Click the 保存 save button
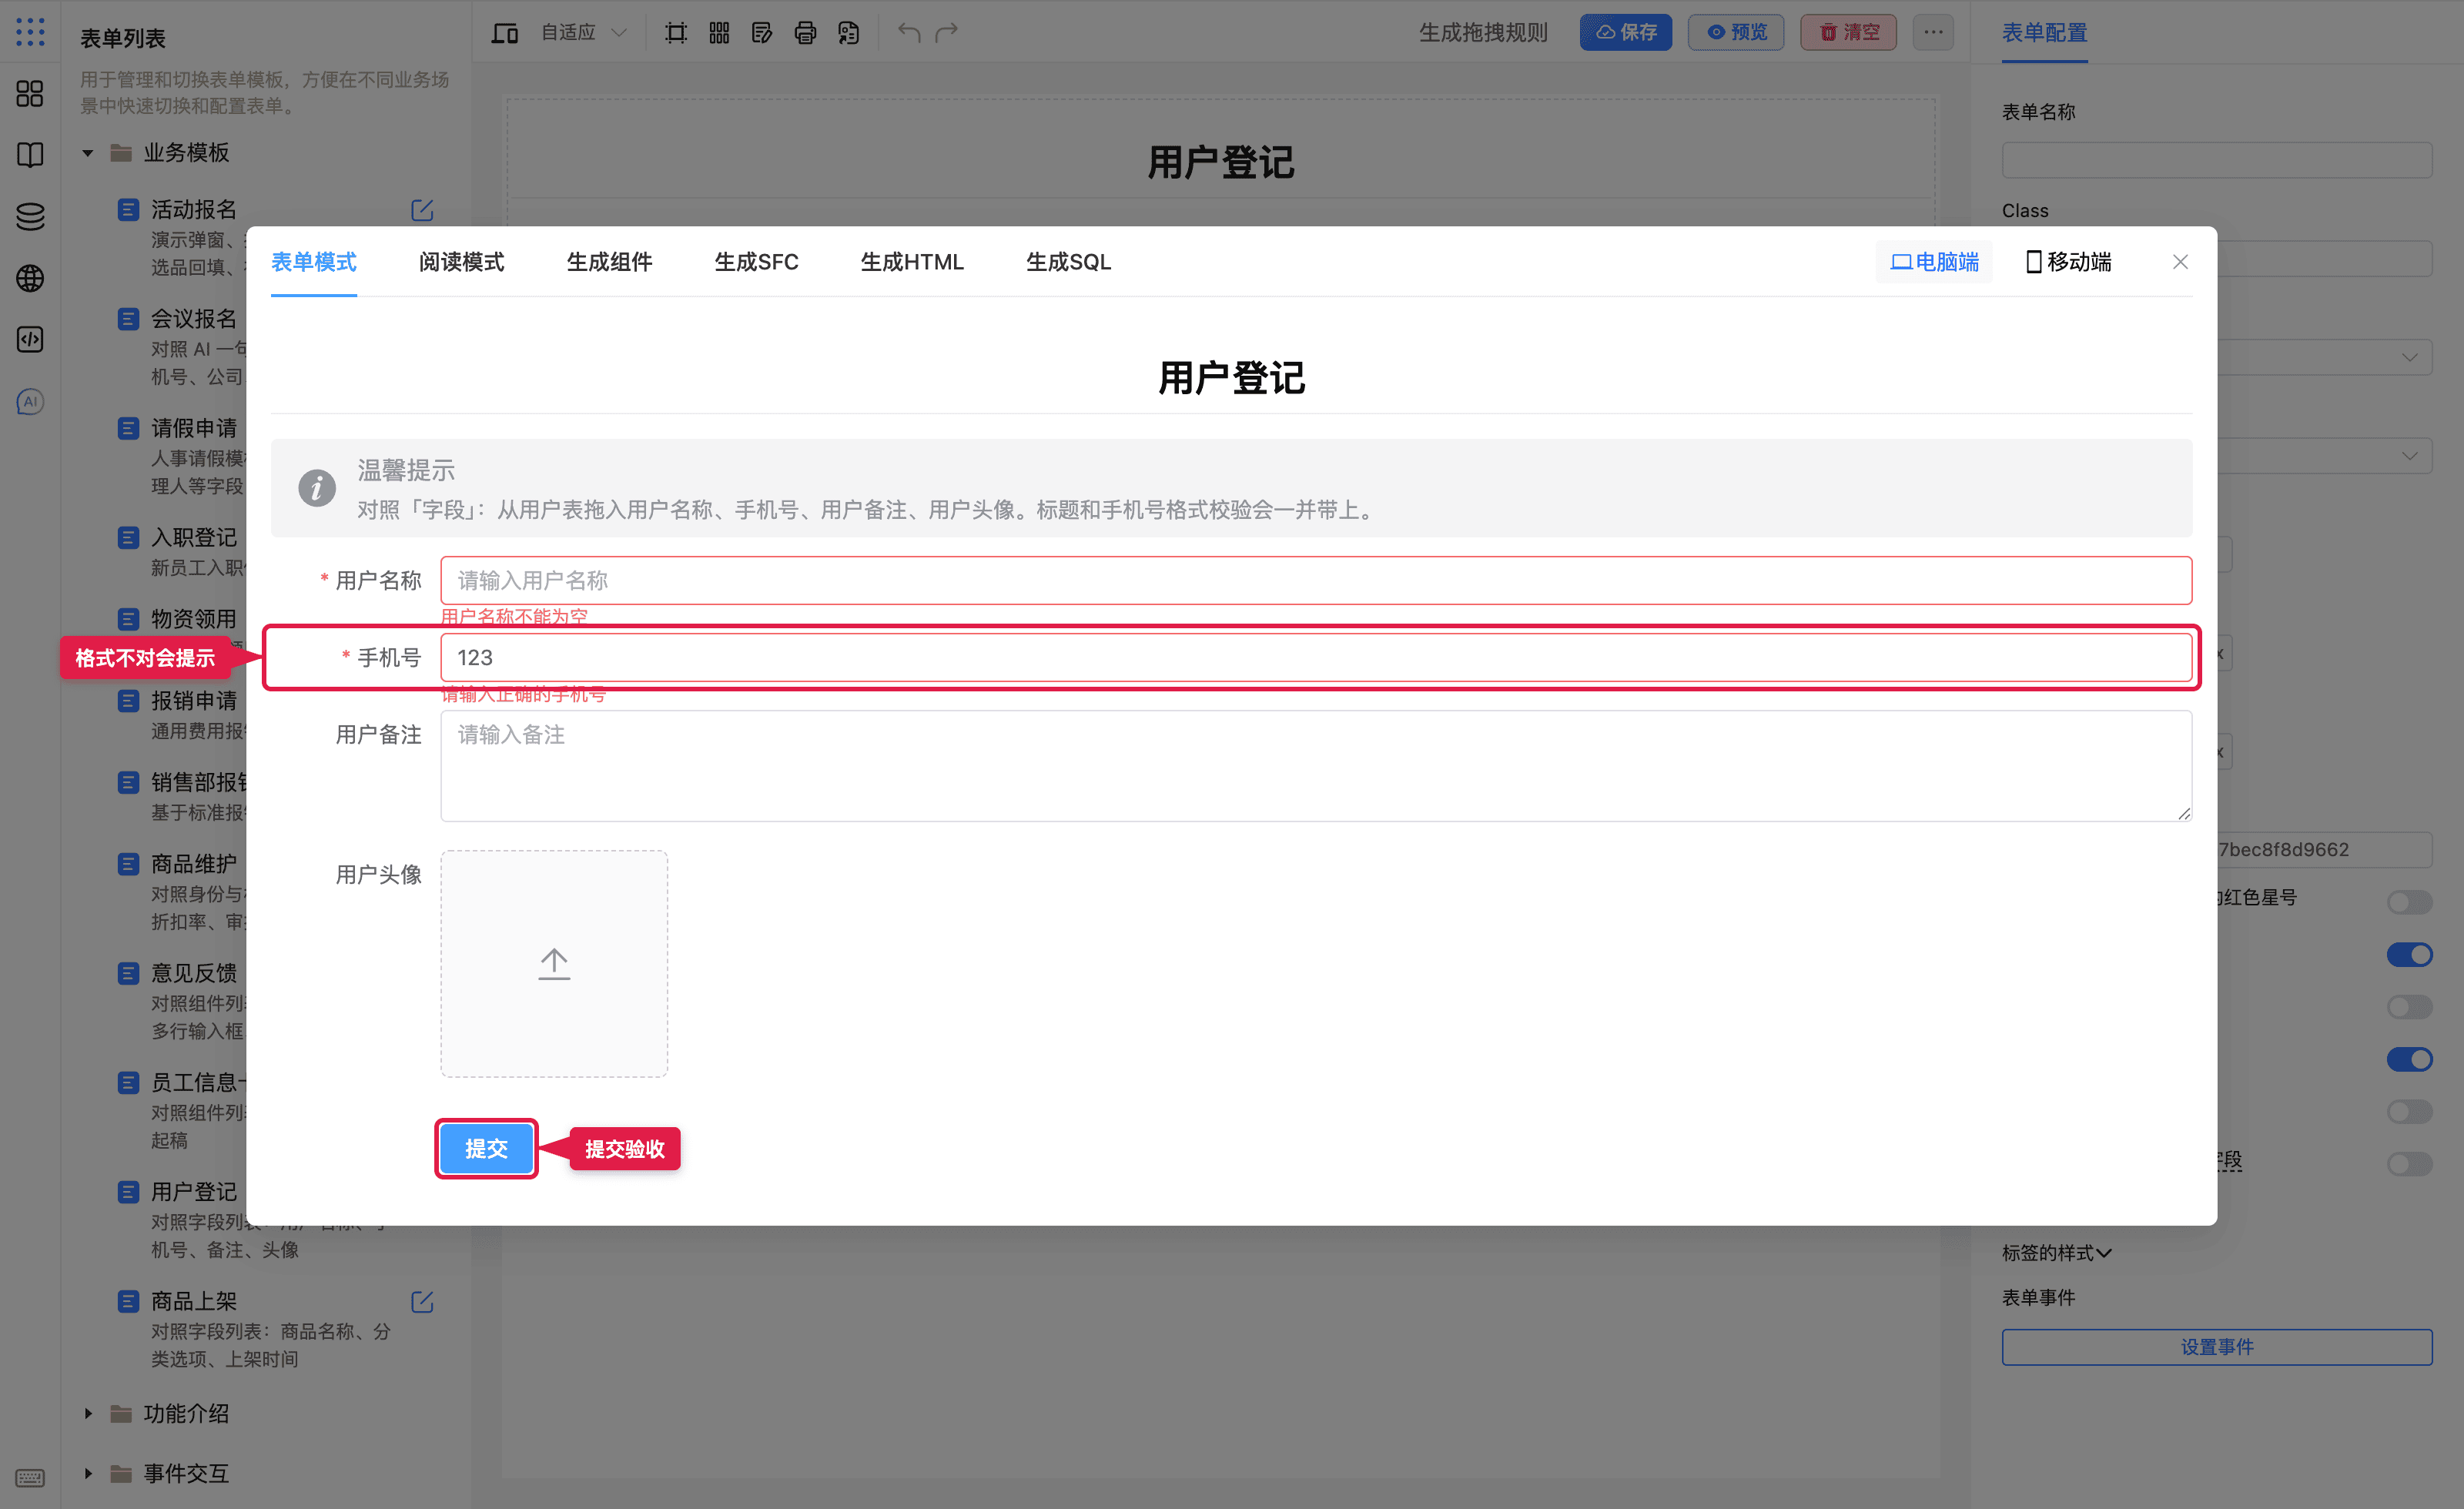 click(x=1626, y=32)
